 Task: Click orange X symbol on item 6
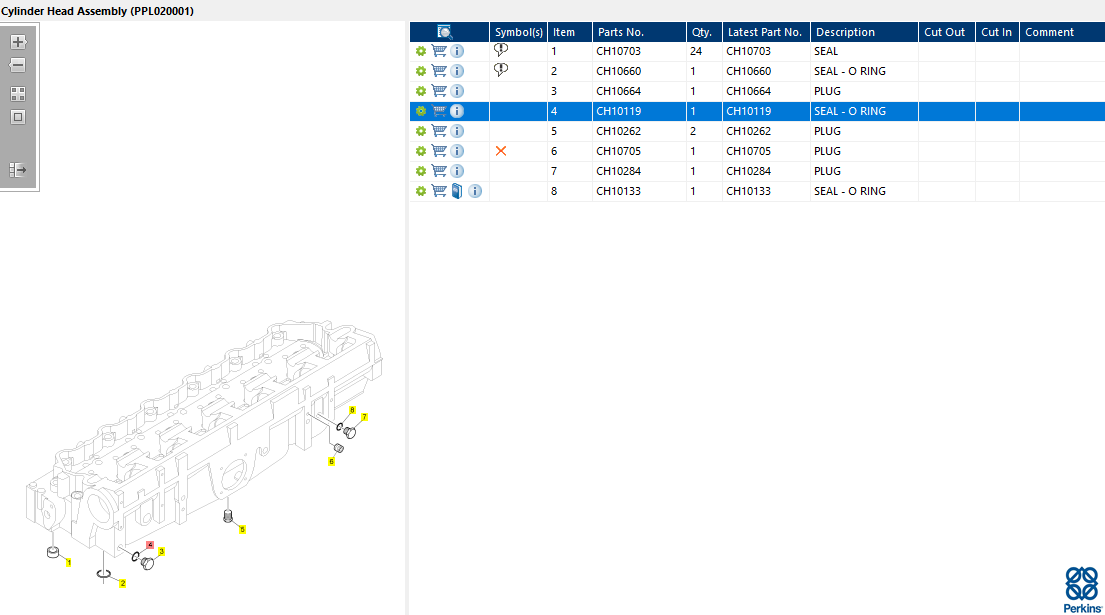[x=501, y=151]
